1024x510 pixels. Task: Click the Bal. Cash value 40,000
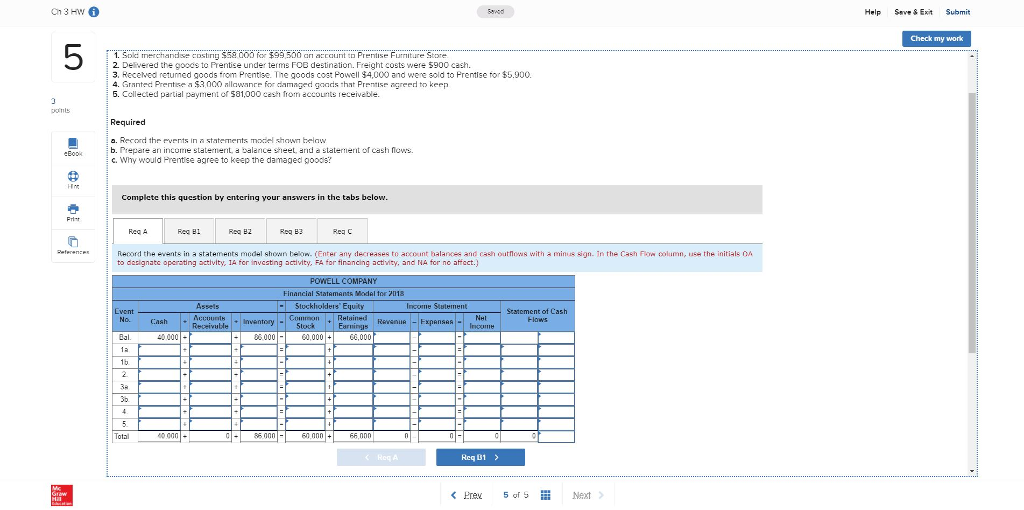tap(168, 338)
